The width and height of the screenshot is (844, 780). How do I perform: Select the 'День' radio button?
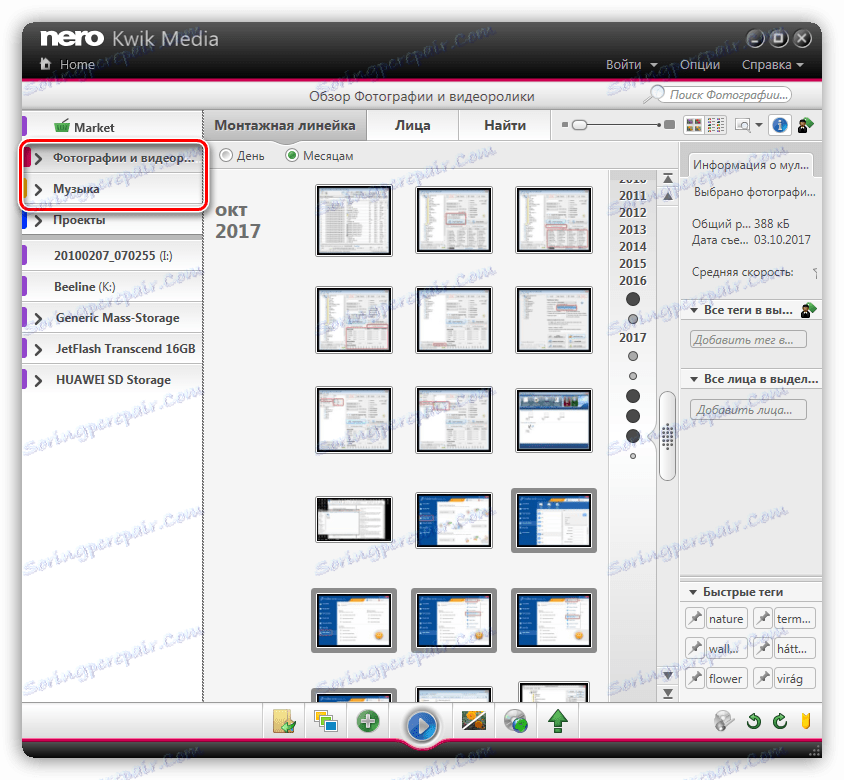pyautogui.click(x=225, y=156)
